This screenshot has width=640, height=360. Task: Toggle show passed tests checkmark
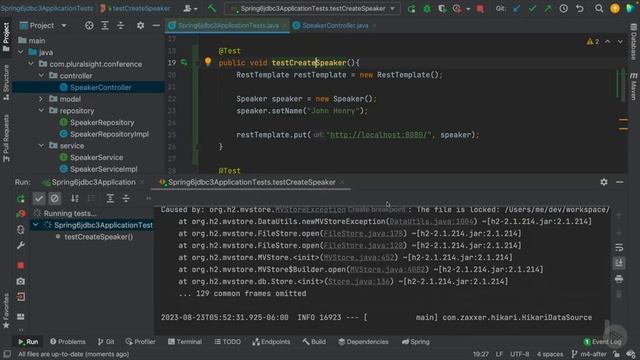point(39,198)
